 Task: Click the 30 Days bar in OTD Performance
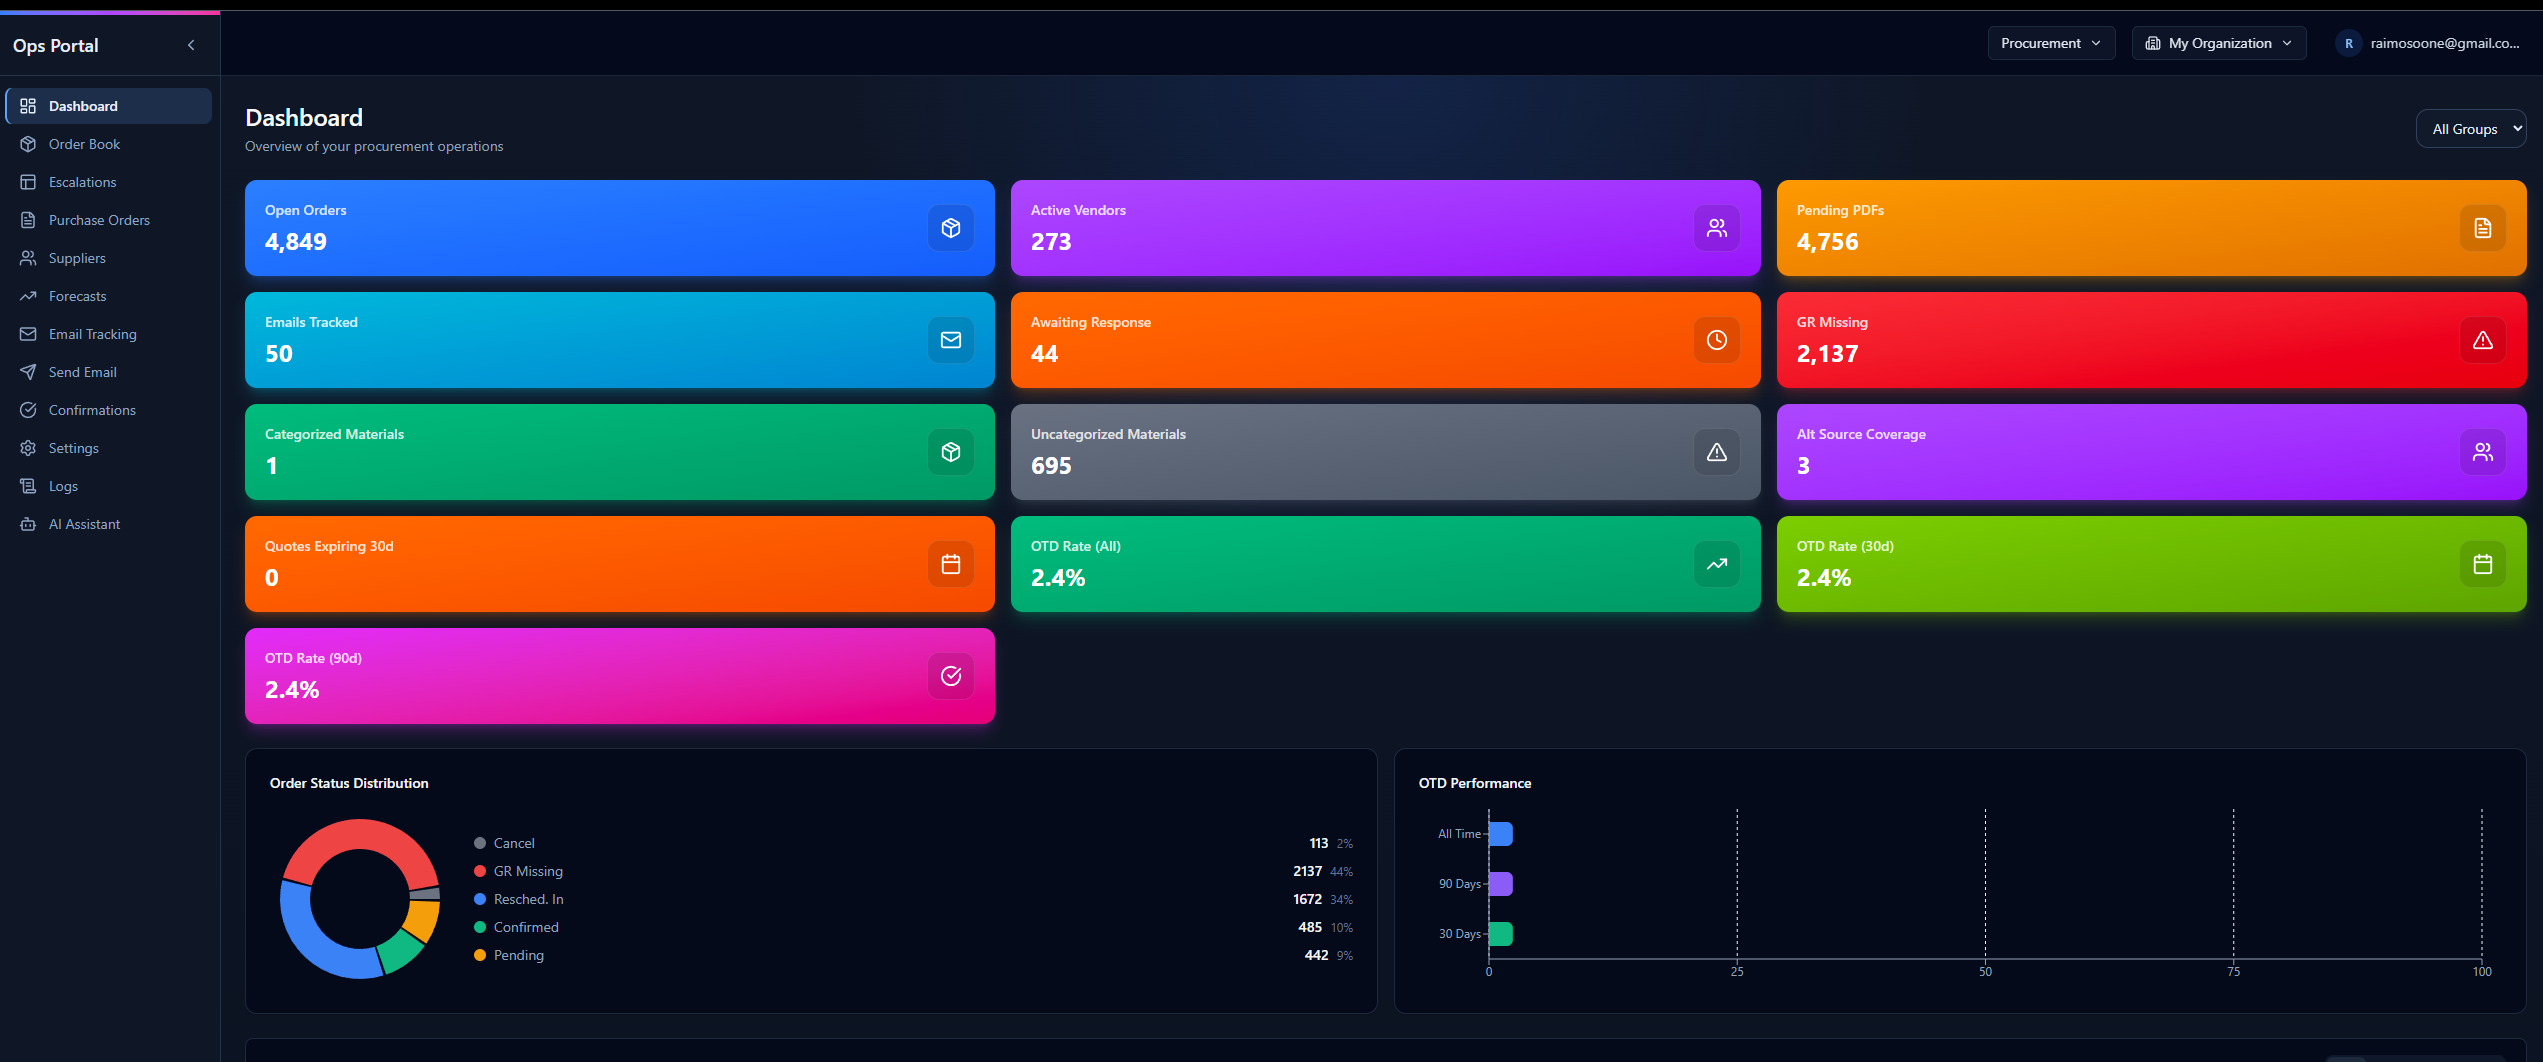coord(1500,933)
